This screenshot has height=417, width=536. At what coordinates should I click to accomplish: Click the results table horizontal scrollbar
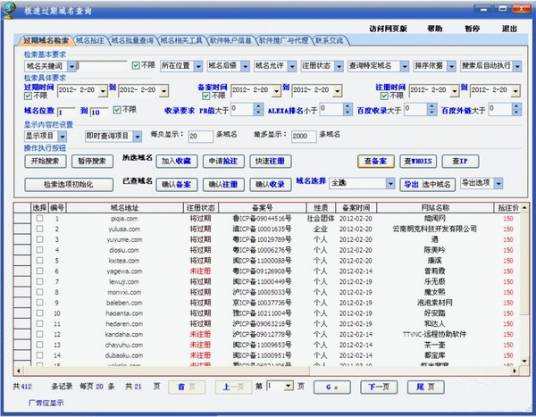tap(266, 371)
